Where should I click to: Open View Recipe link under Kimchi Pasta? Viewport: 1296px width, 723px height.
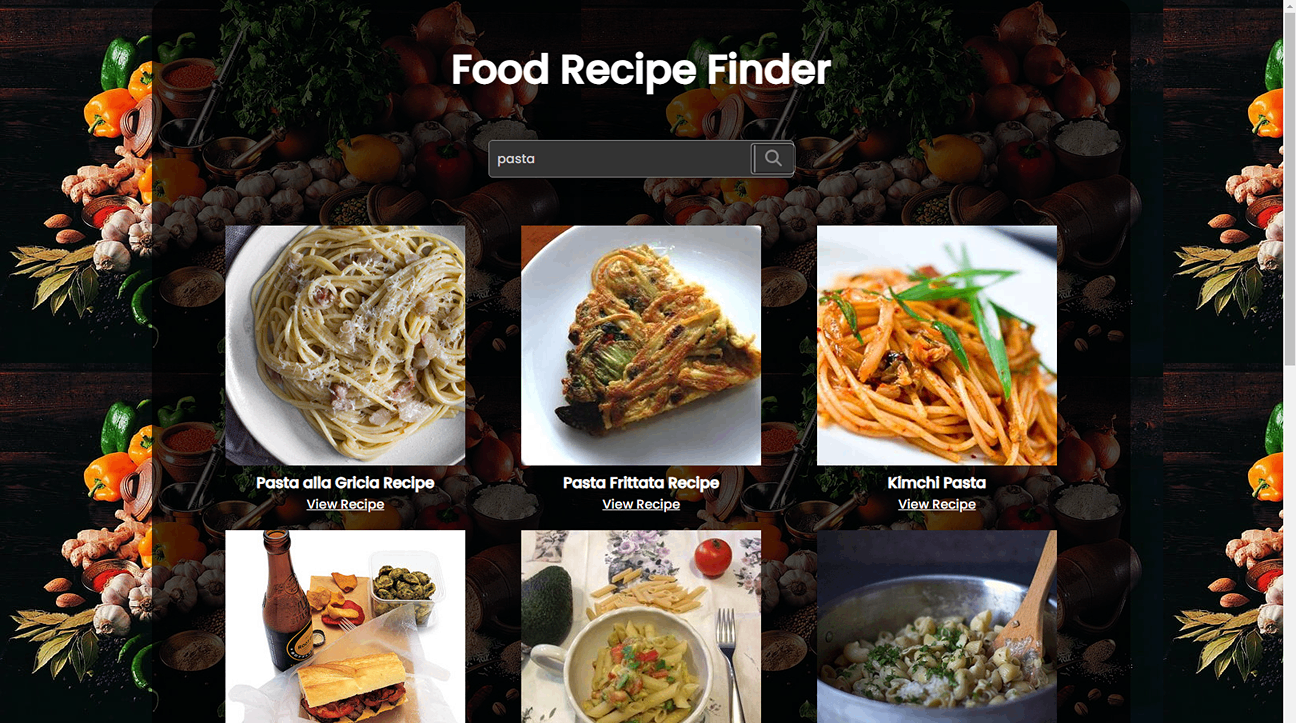tap(937, 504)
